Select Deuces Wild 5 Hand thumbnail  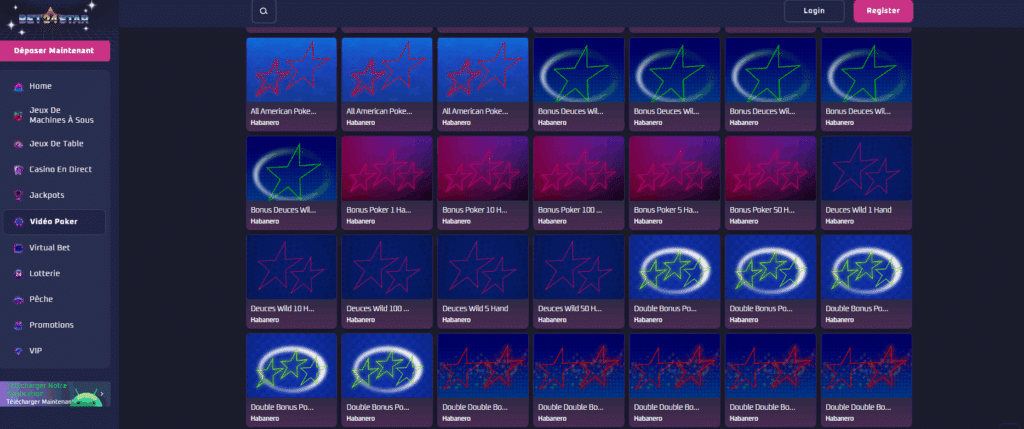click(483, 267)
